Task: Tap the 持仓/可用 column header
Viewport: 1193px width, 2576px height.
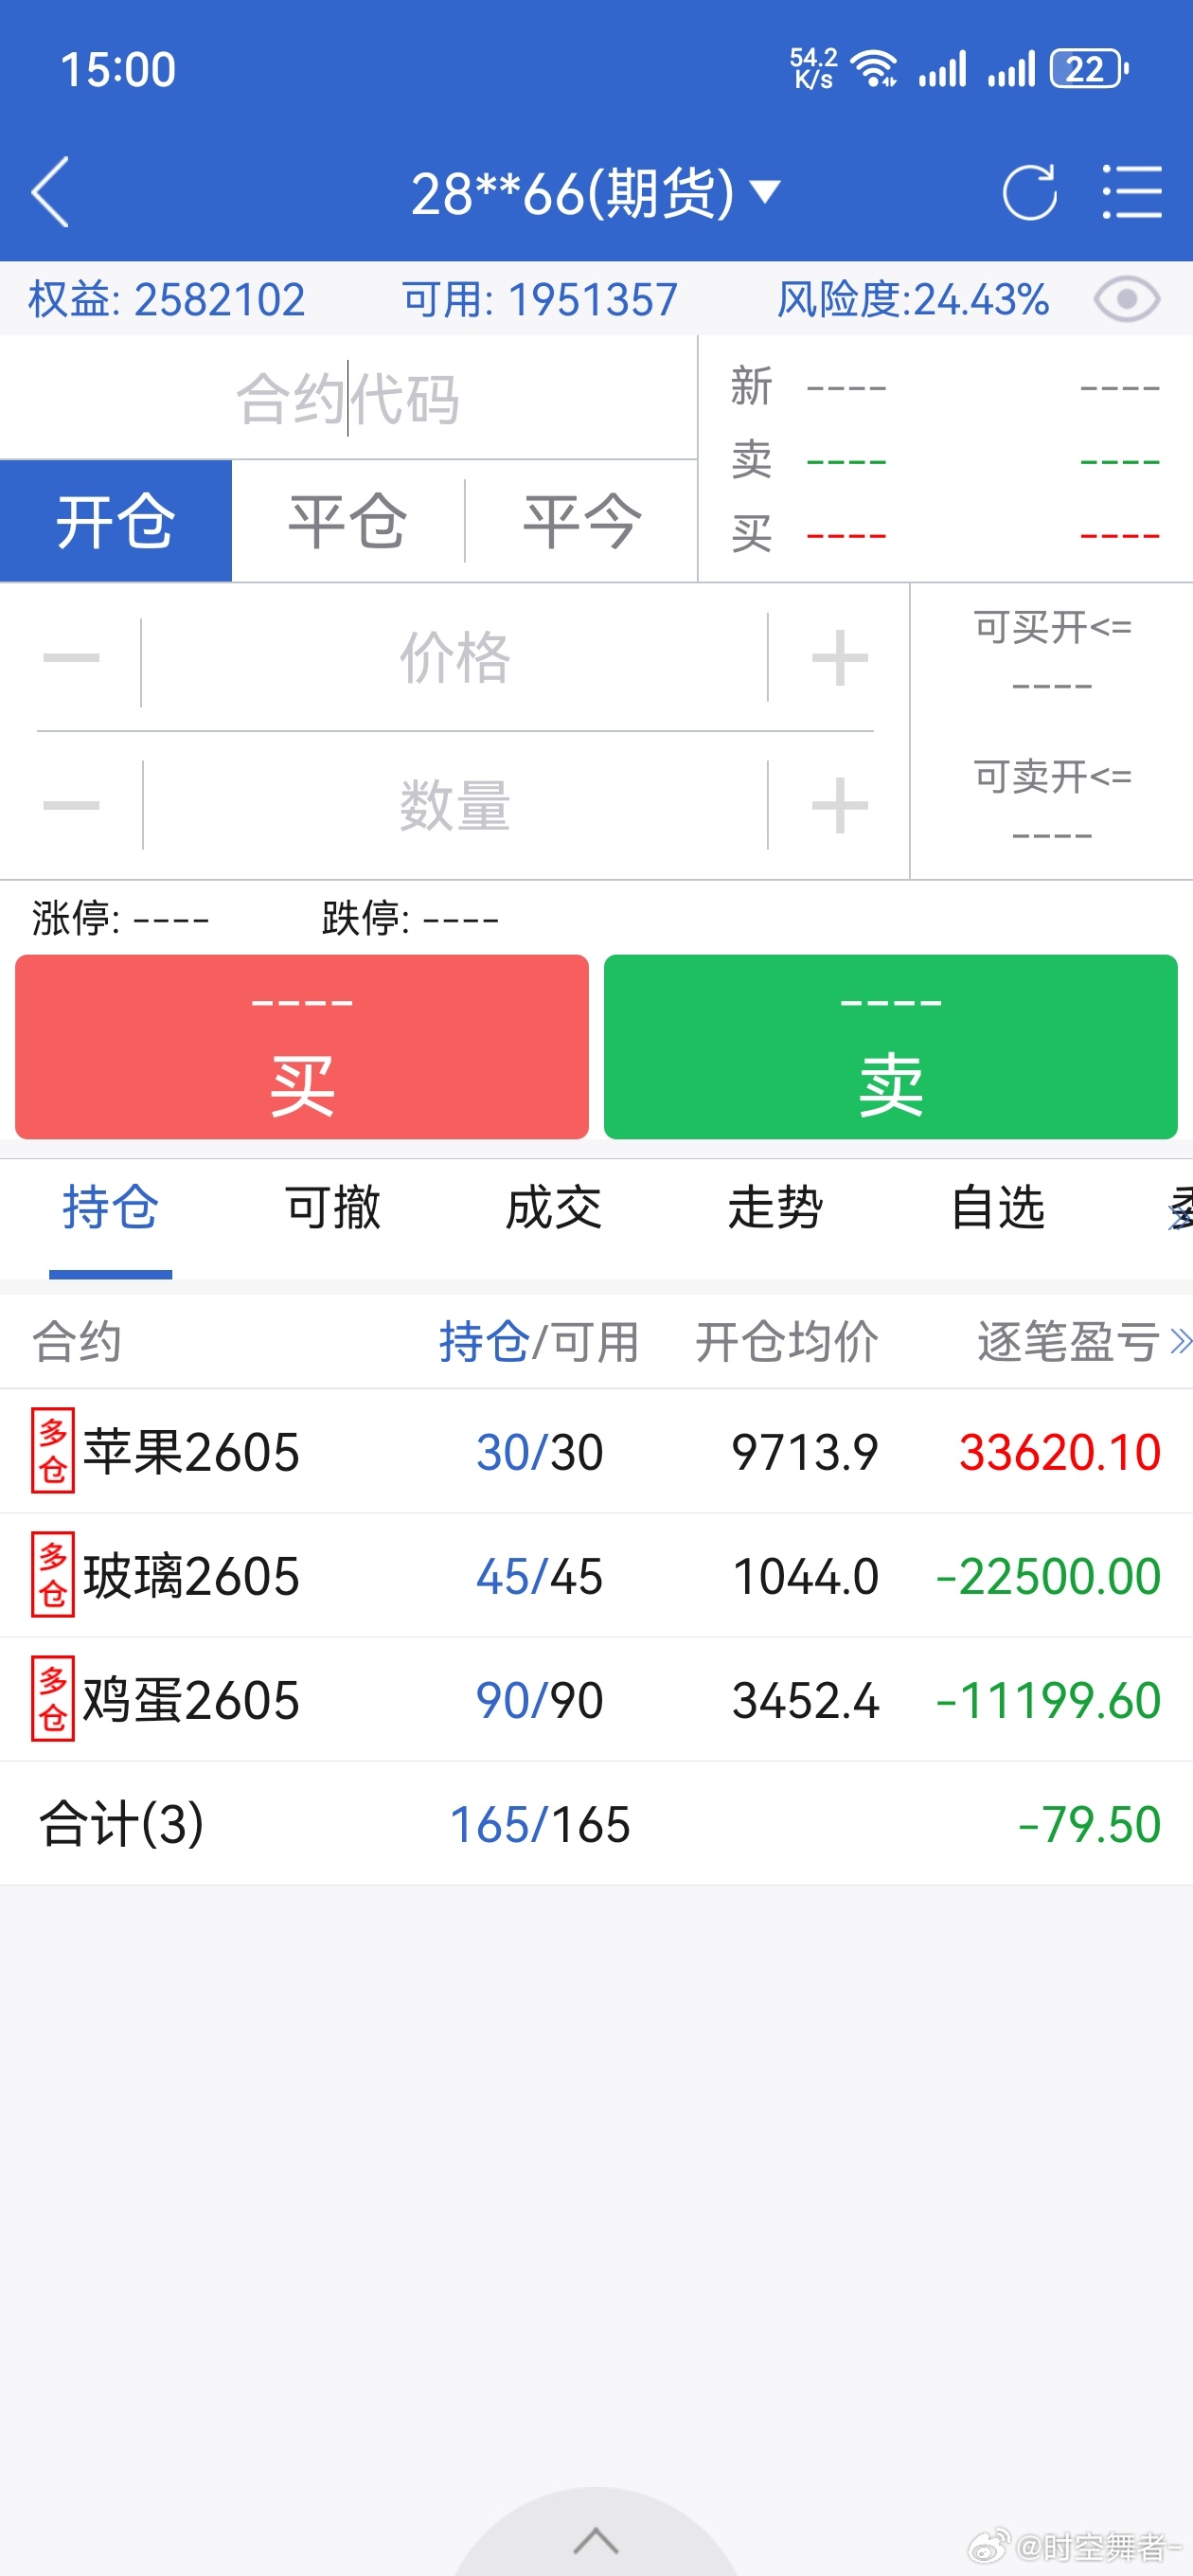Action: click(539, 1341)
